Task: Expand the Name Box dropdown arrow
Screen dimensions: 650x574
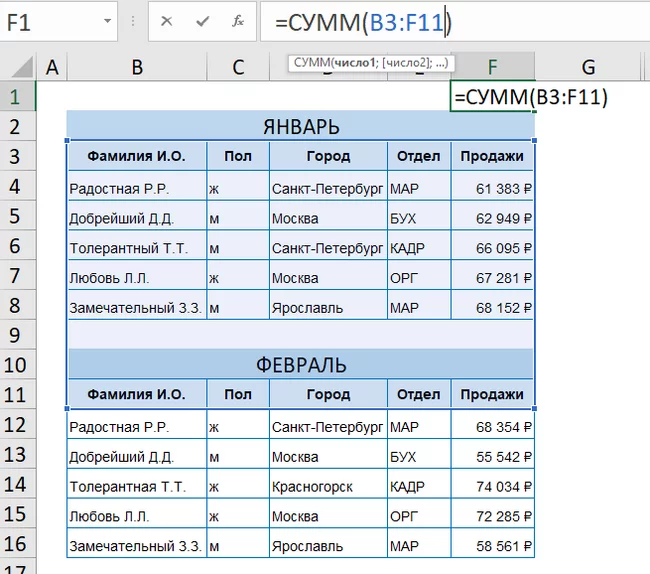Action: (107, 21)
